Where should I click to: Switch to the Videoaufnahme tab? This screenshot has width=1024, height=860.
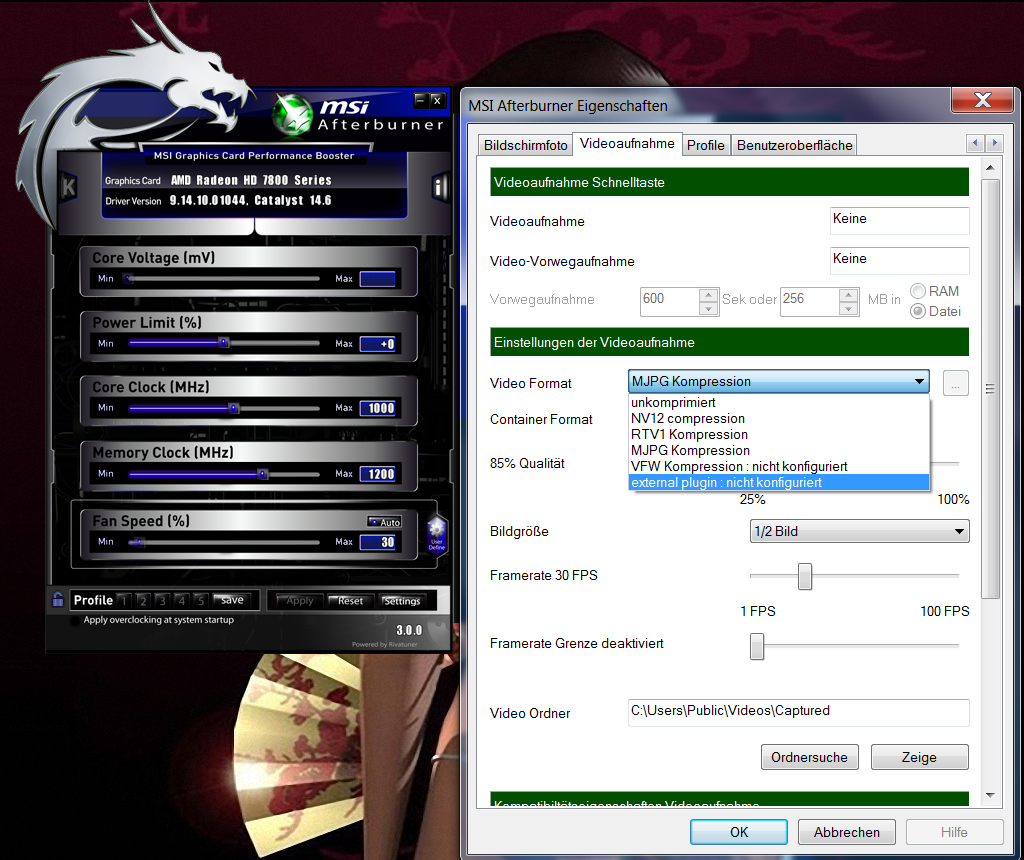pyautogui.click(x=627, y=144)
